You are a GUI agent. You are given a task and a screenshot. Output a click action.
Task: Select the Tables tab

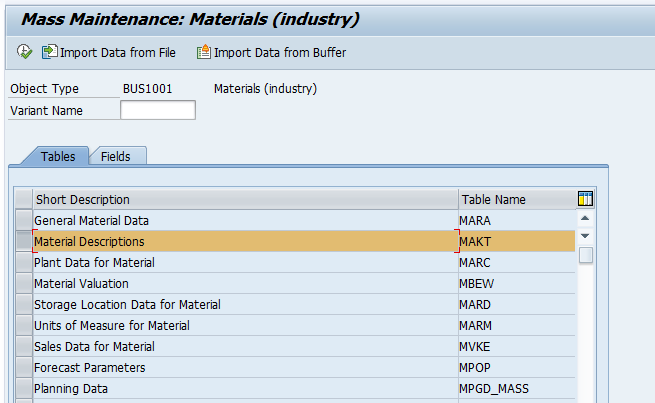pos(57,157)
